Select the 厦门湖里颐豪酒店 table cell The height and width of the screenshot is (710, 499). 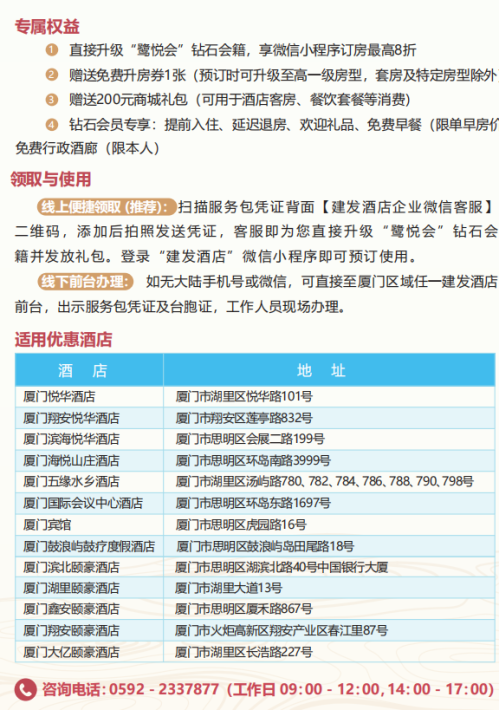(x=89, y=588)
